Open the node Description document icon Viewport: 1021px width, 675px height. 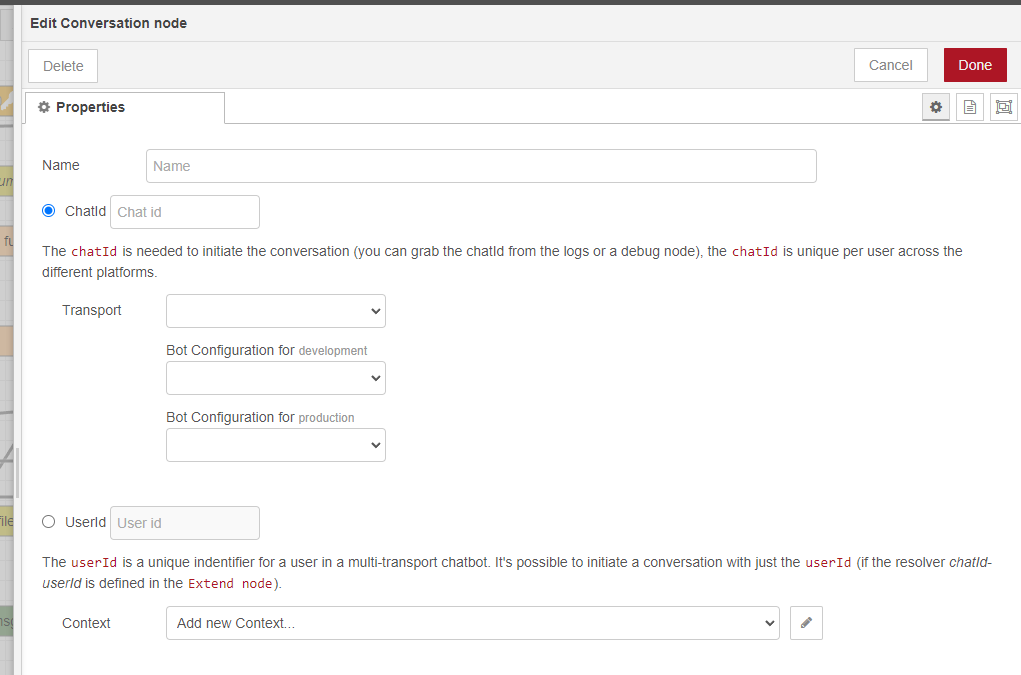pyautogui.click(x=970, y=107)
